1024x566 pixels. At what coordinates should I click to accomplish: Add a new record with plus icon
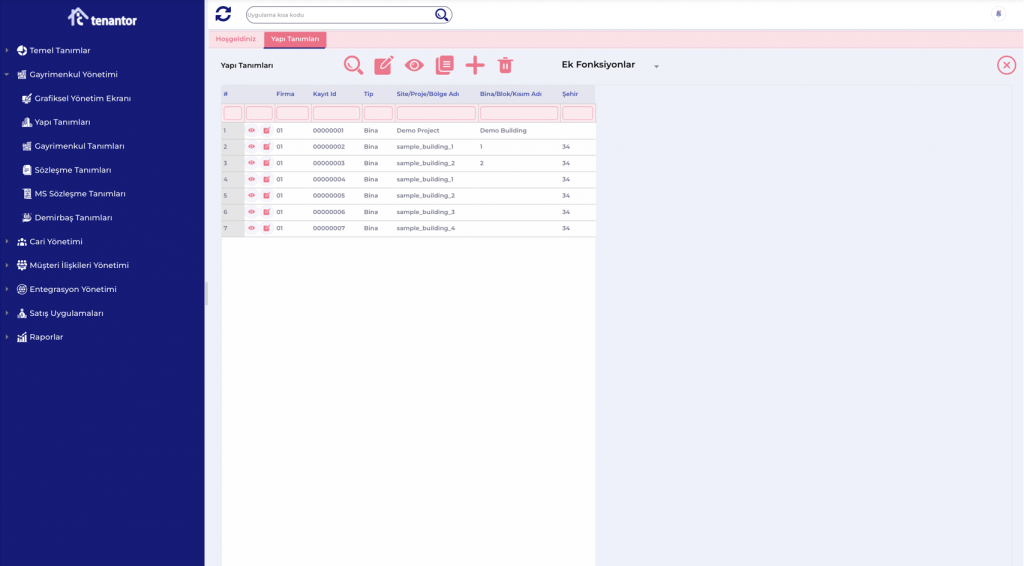(475, 65)
